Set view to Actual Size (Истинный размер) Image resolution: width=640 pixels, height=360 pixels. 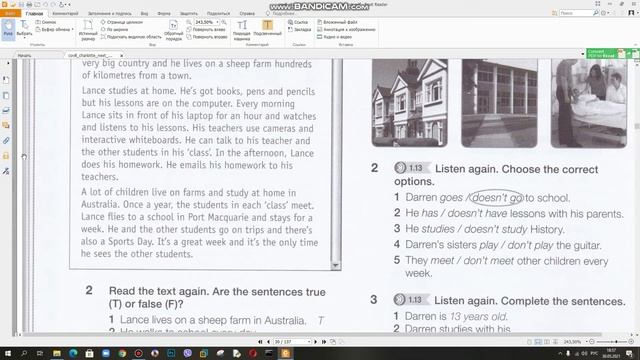coord(88,30)
